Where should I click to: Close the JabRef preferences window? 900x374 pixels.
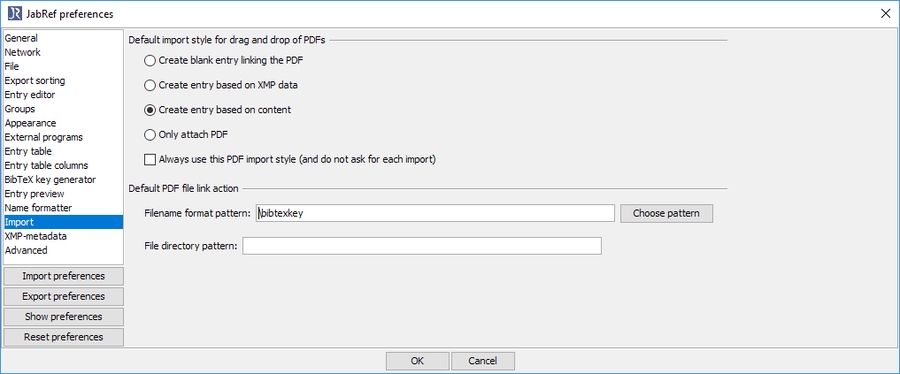[x=885, y=14]
